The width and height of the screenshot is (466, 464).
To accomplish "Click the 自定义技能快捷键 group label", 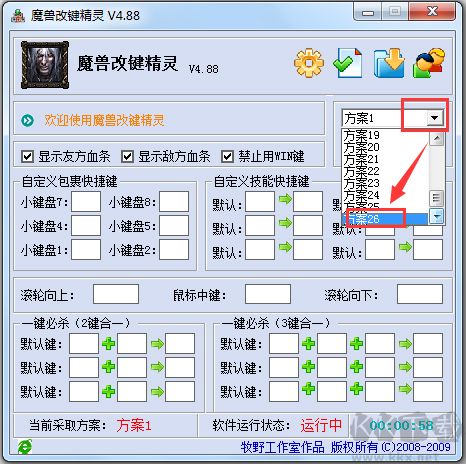I will tap(261, 182).
